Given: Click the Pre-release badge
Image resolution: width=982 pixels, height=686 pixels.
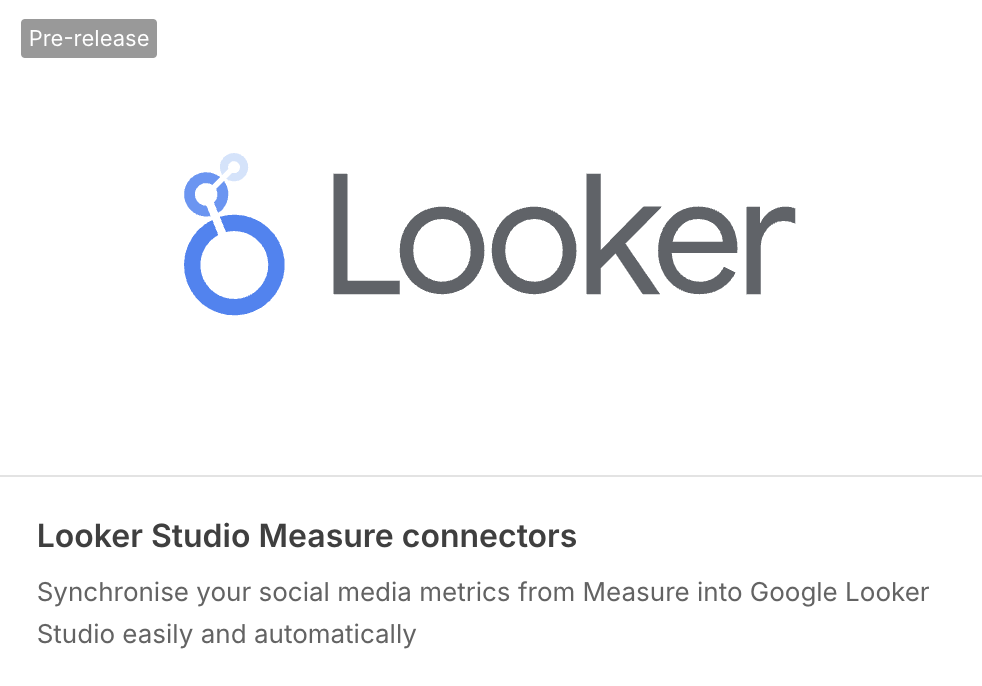Looking at the screenshot, I should click(89, 38).
